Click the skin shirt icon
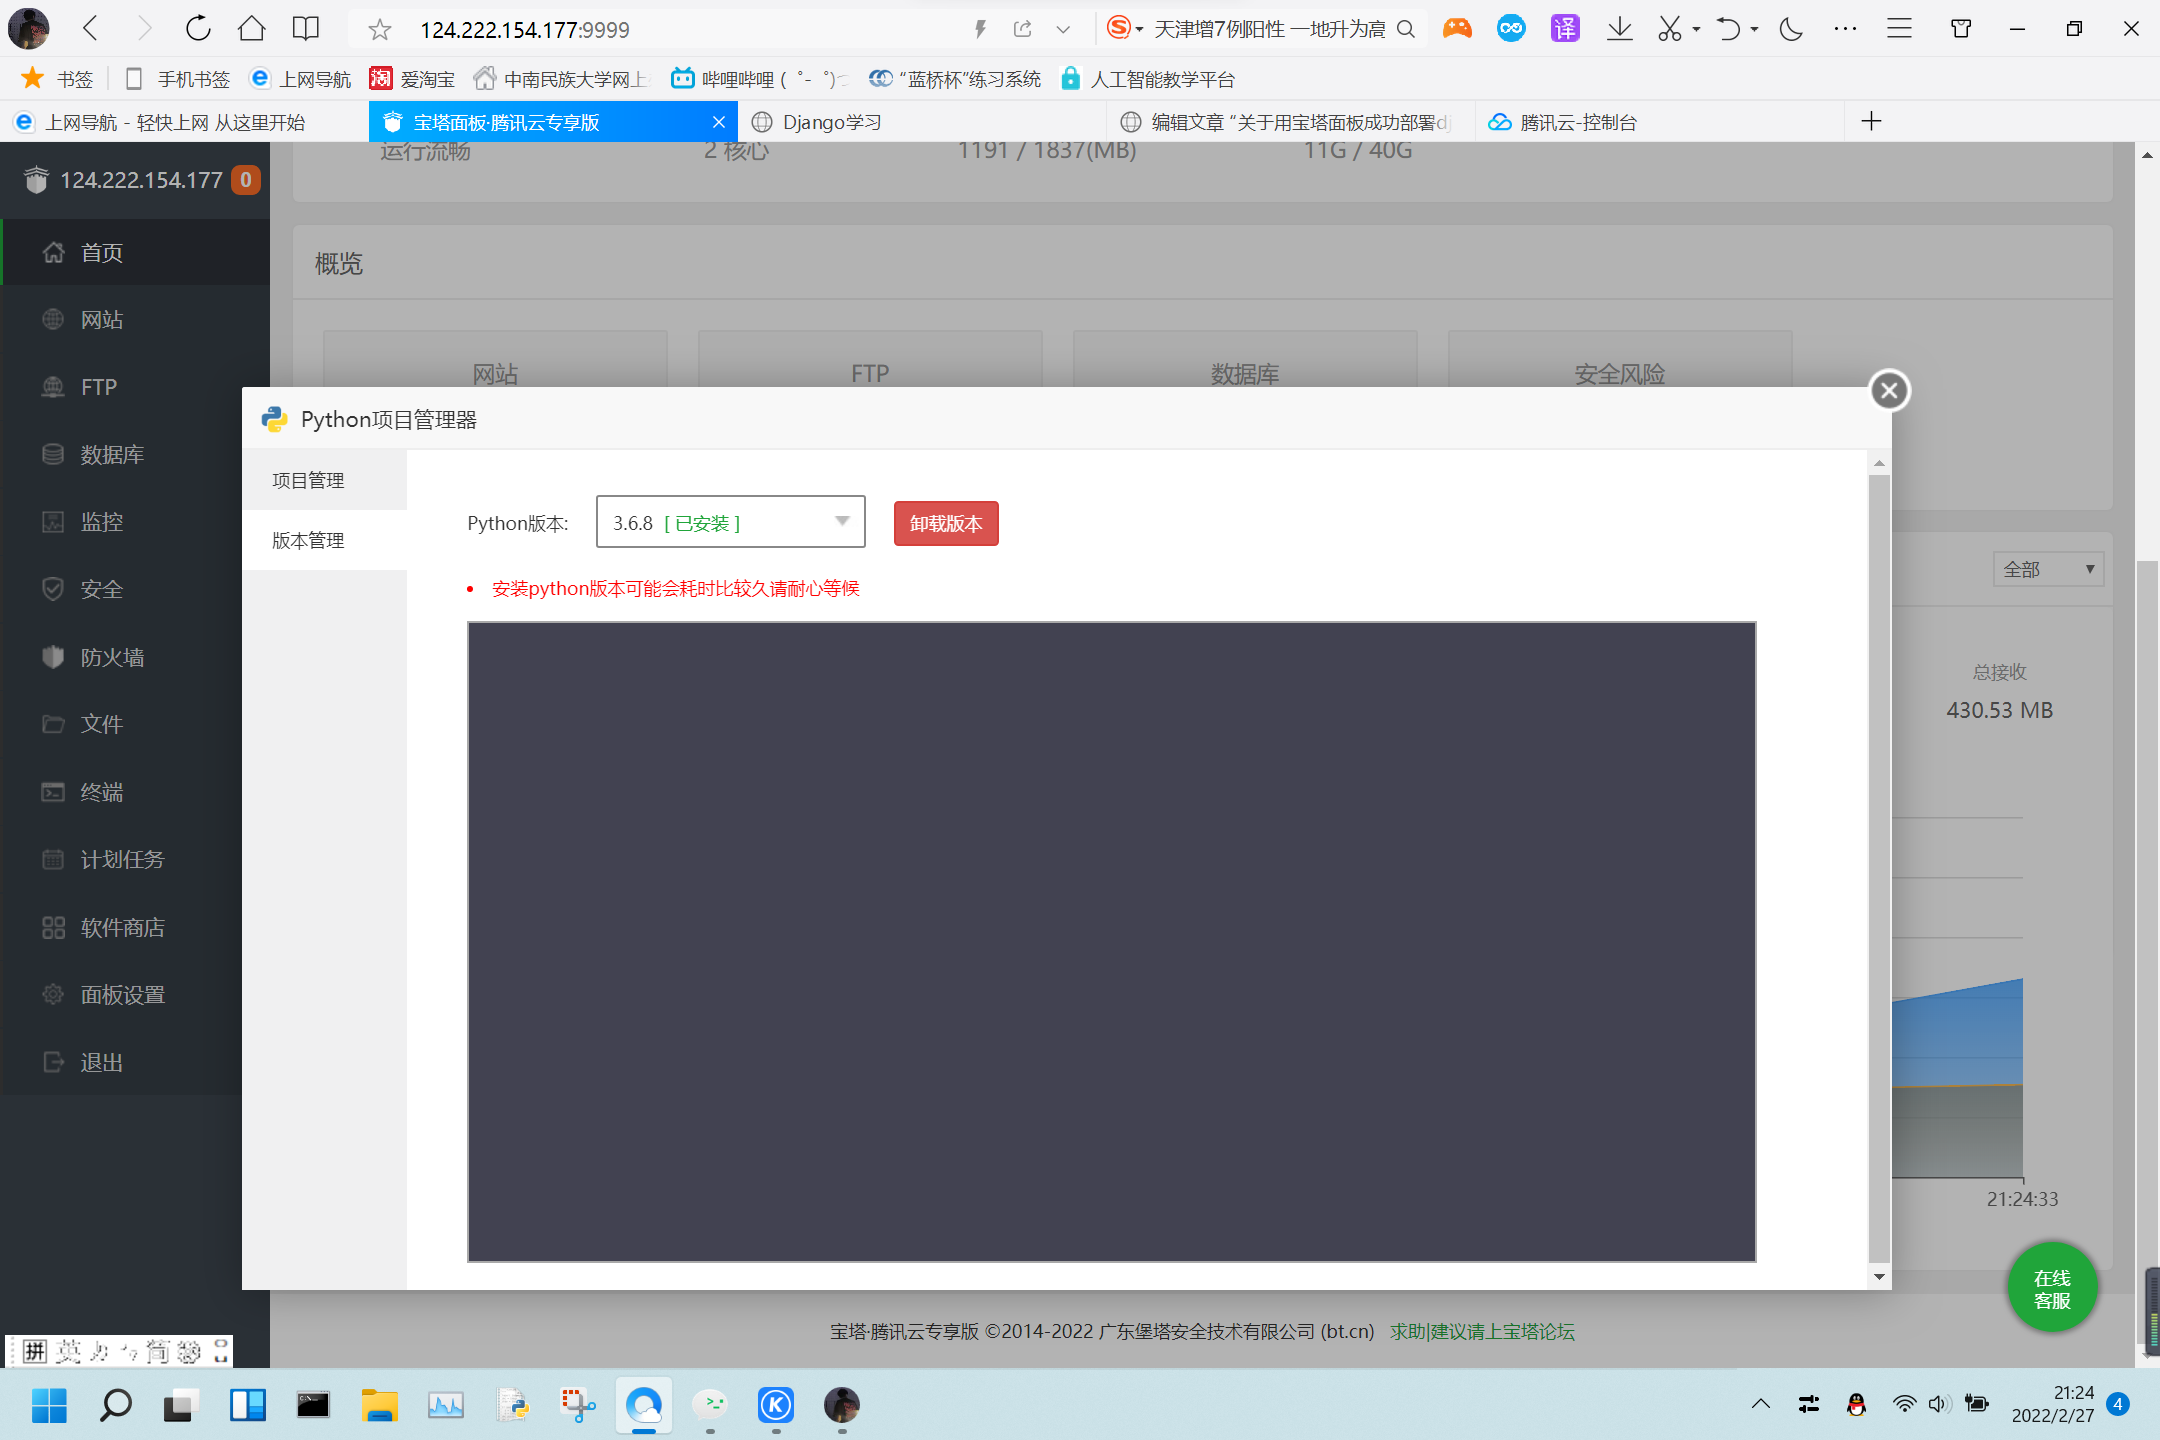The image size is (2160, 1440). tap(1961, 29)
